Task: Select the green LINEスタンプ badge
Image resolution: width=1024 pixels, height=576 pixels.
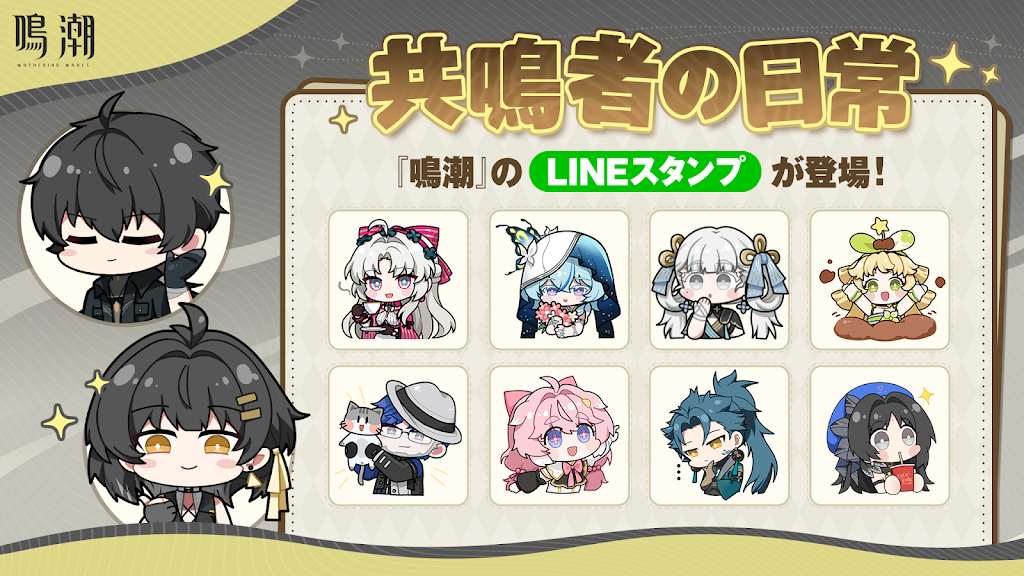Action: click(645, 172)
